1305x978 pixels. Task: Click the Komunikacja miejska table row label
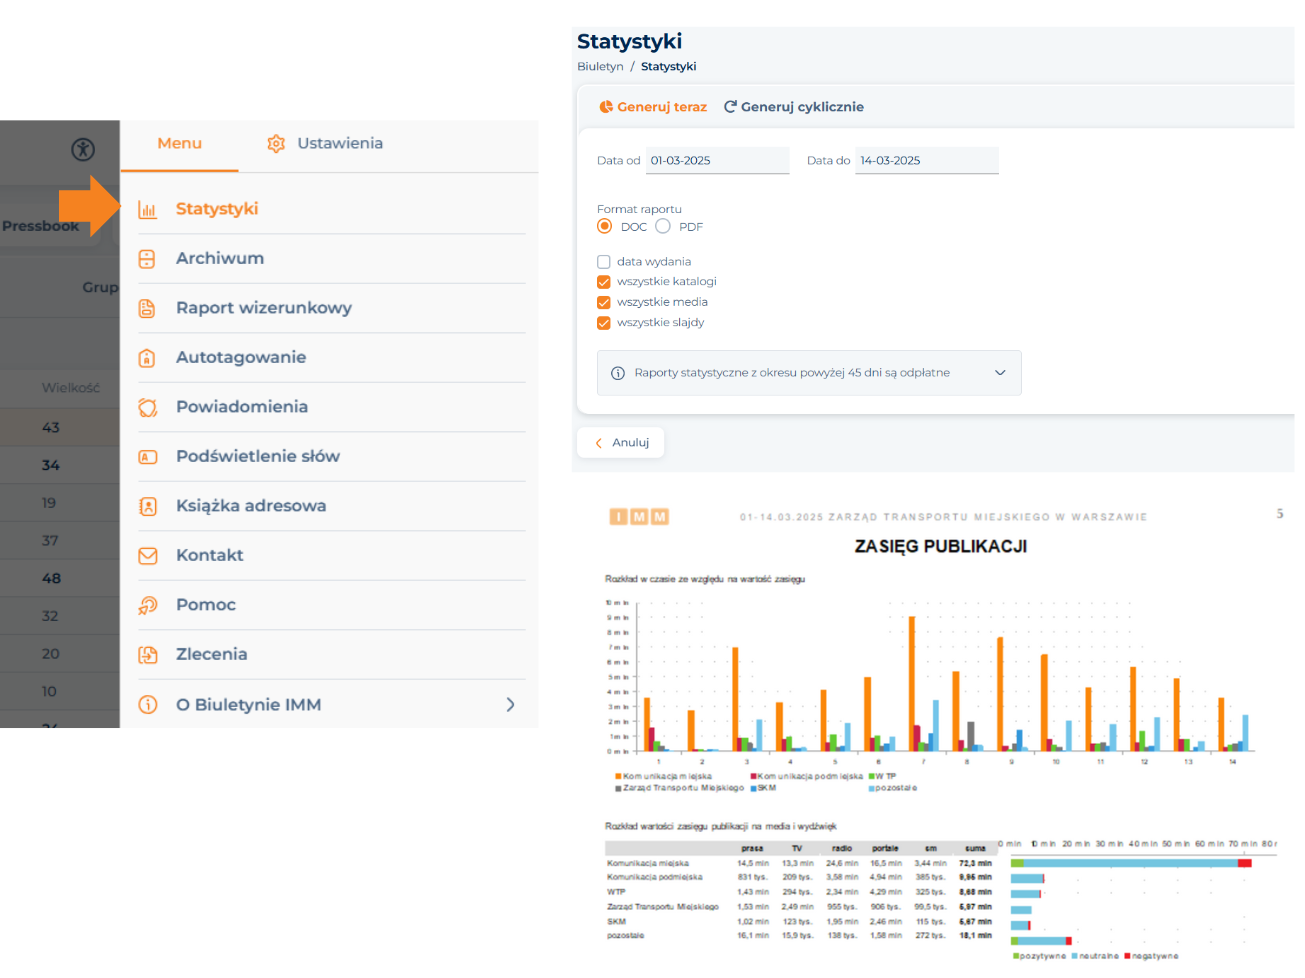coord(648,863)
